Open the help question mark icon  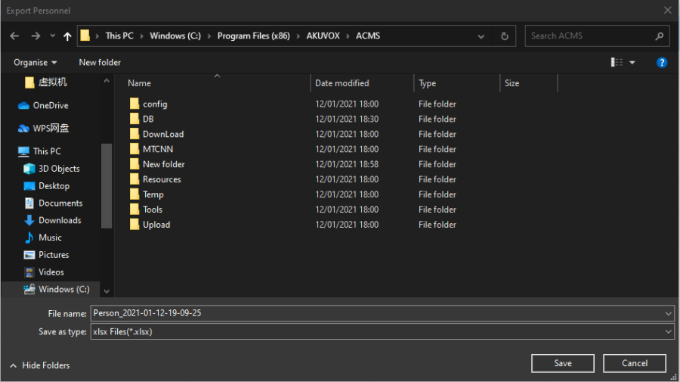(661, 63)
